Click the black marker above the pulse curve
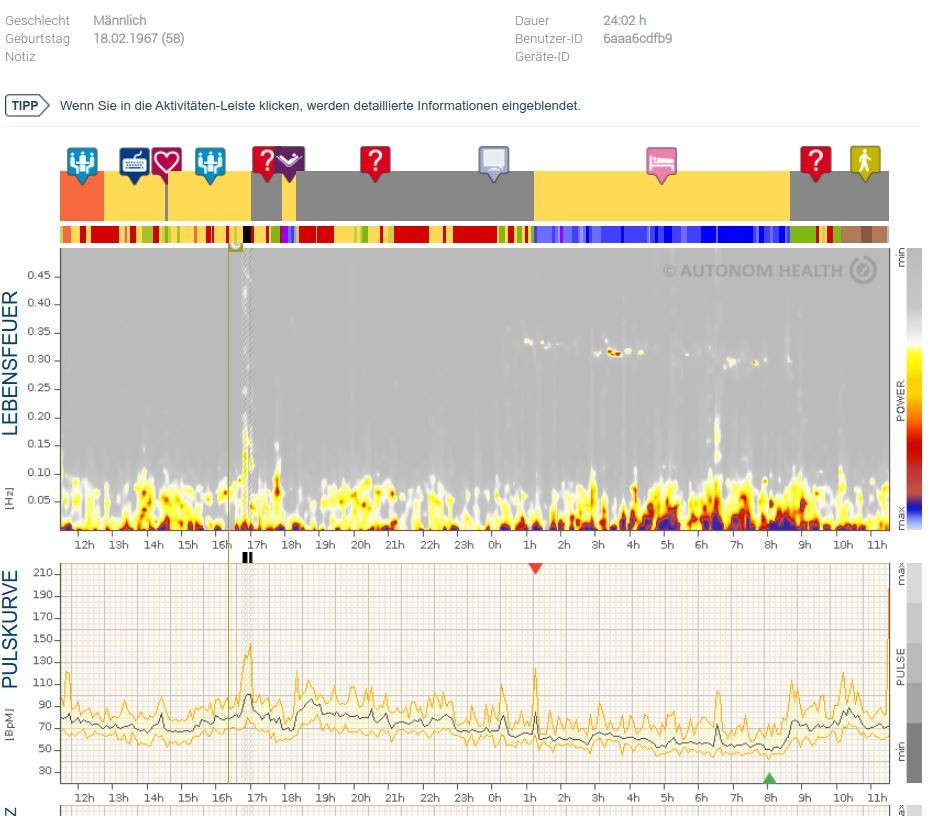Viewport: 951px width, 816px height. pyautogui.click(x=247, y=558)
